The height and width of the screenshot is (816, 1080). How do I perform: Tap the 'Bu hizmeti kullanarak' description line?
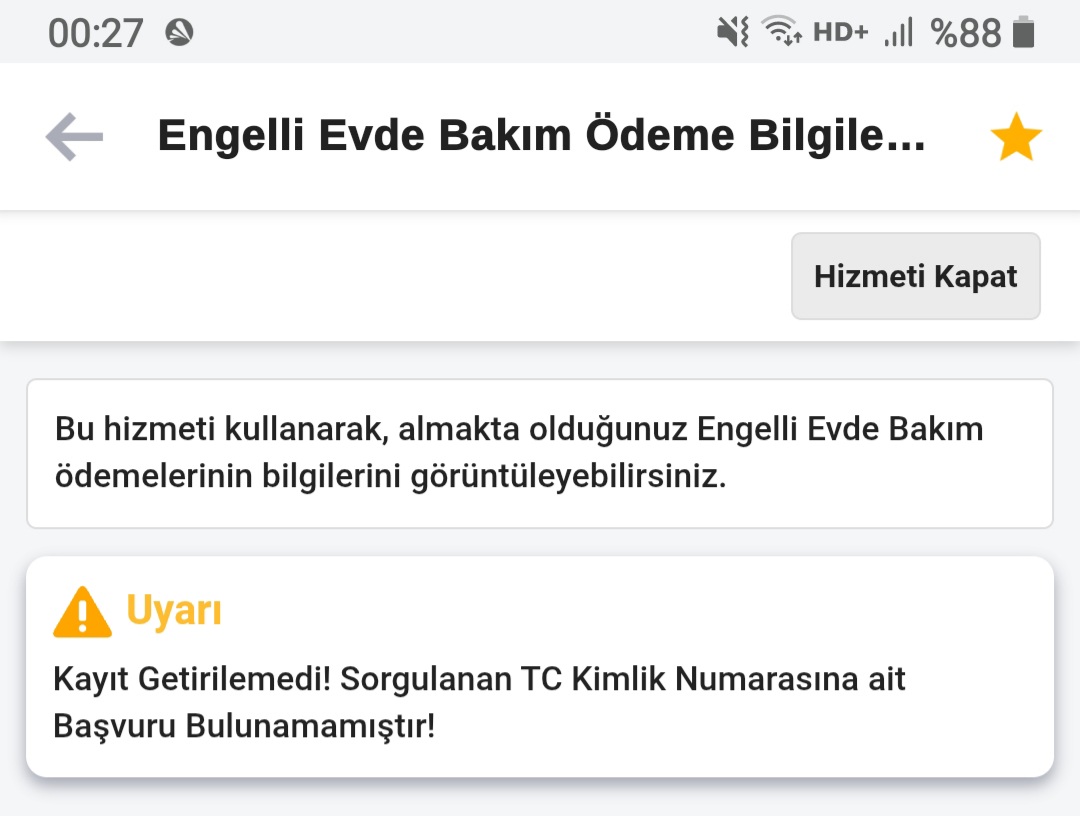tap(519, 429)
